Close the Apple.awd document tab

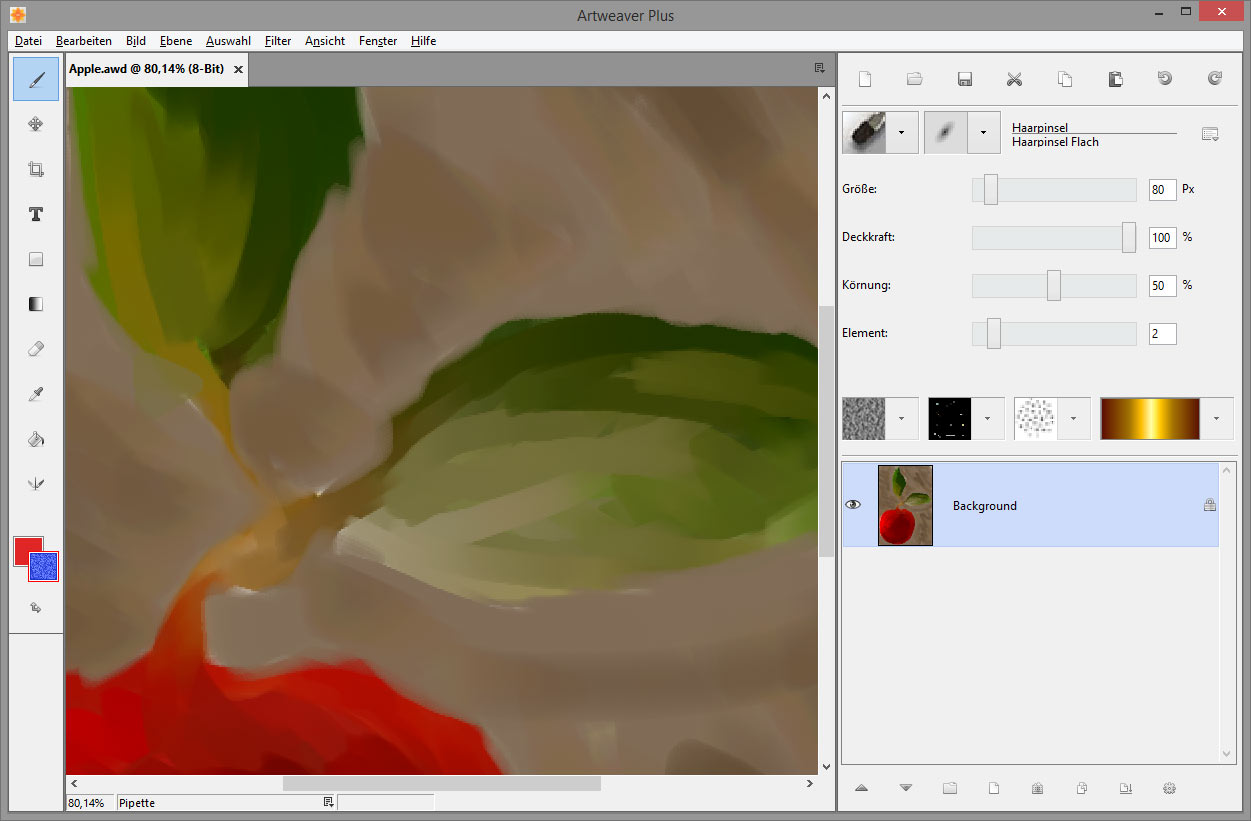click(x=238, y=69)
